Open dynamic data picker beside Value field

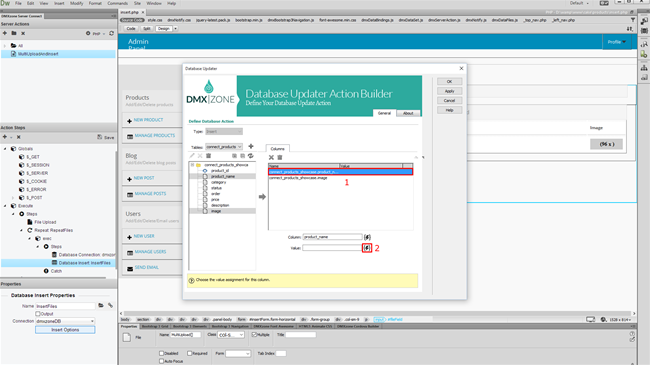[x=367, y=248]
